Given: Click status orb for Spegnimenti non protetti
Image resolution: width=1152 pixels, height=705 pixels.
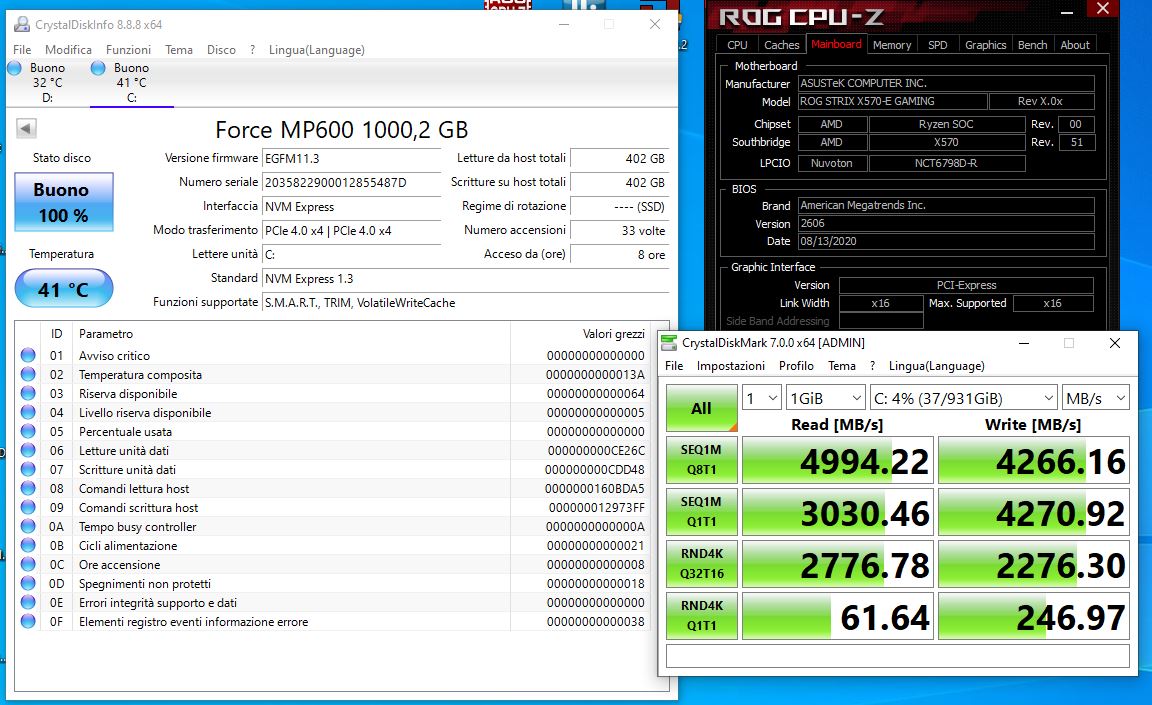Looking at the screenshot, I should coord(29,584).
